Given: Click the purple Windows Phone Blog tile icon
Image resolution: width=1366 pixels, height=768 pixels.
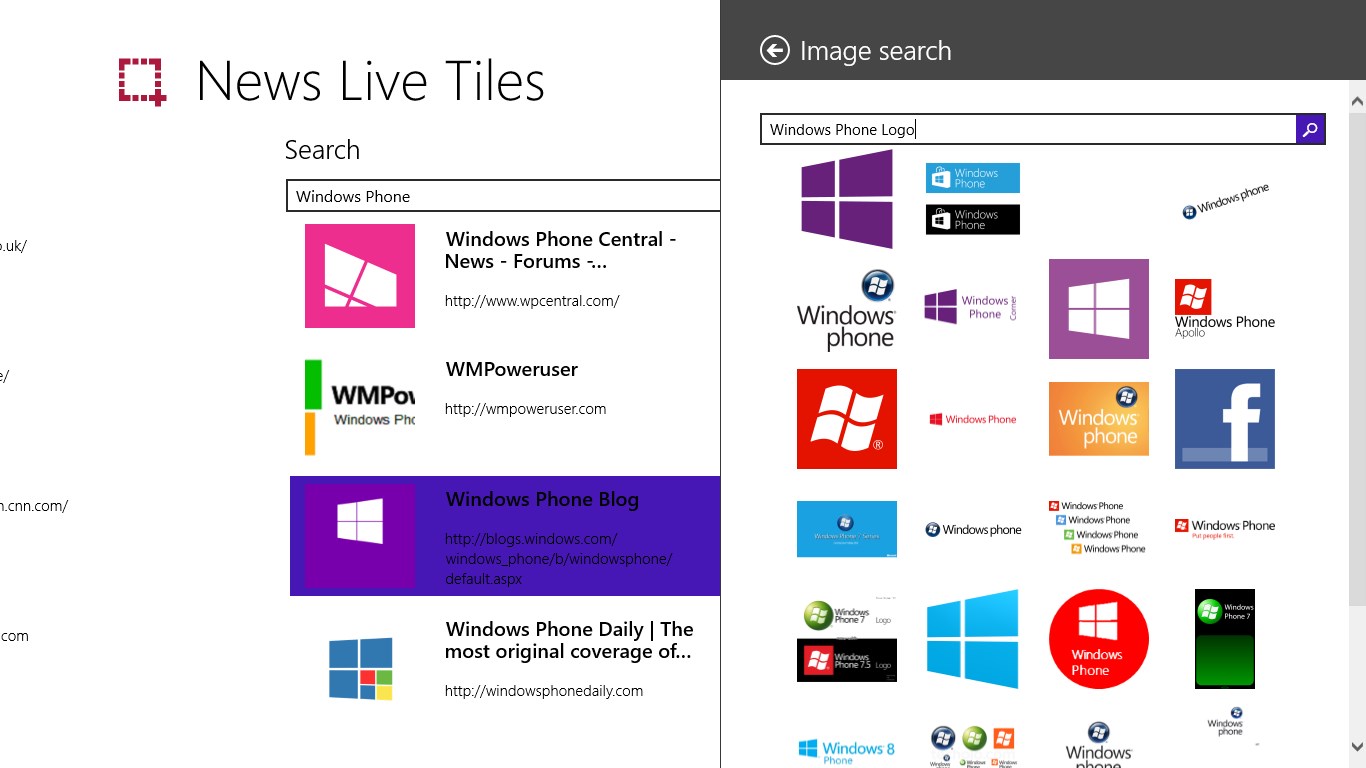Looking at the screenshot, I should pos(360,536).
